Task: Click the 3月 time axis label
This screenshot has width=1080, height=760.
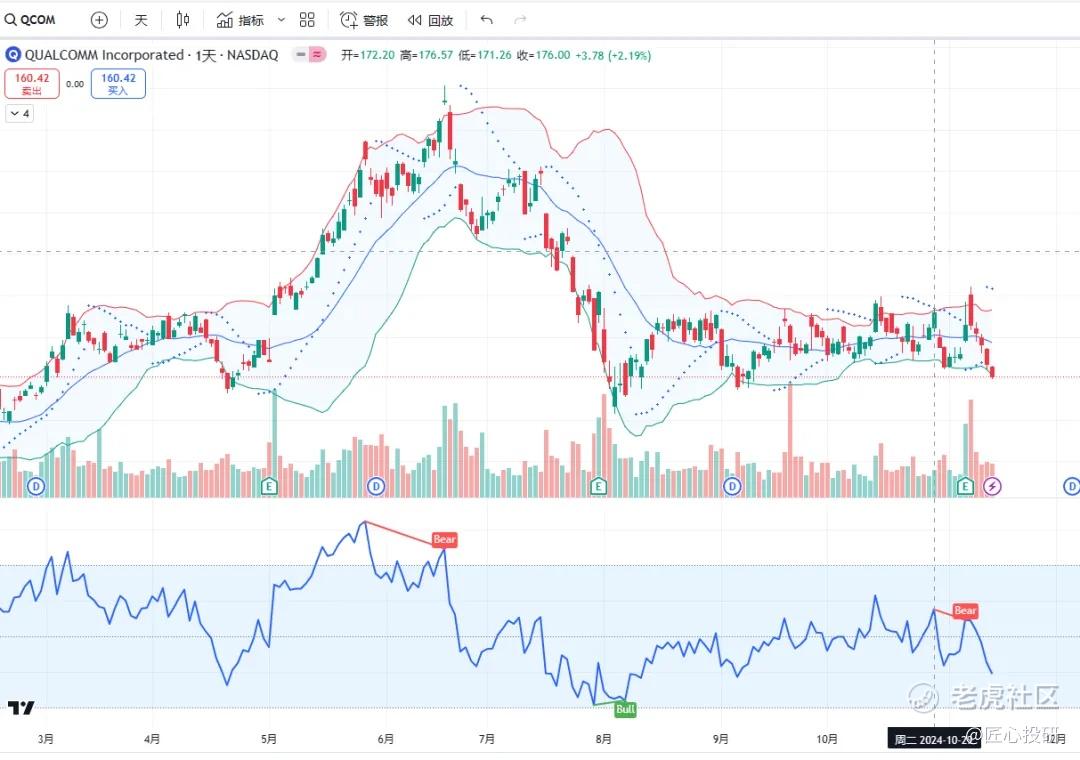Action: (45, 739)
